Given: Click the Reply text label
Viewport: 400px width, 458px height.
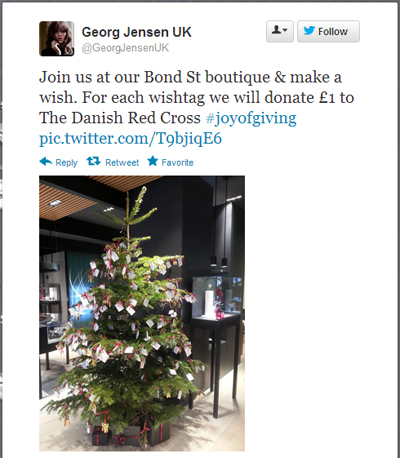Looking at the screenshot, I should click(x=66, y=163).
